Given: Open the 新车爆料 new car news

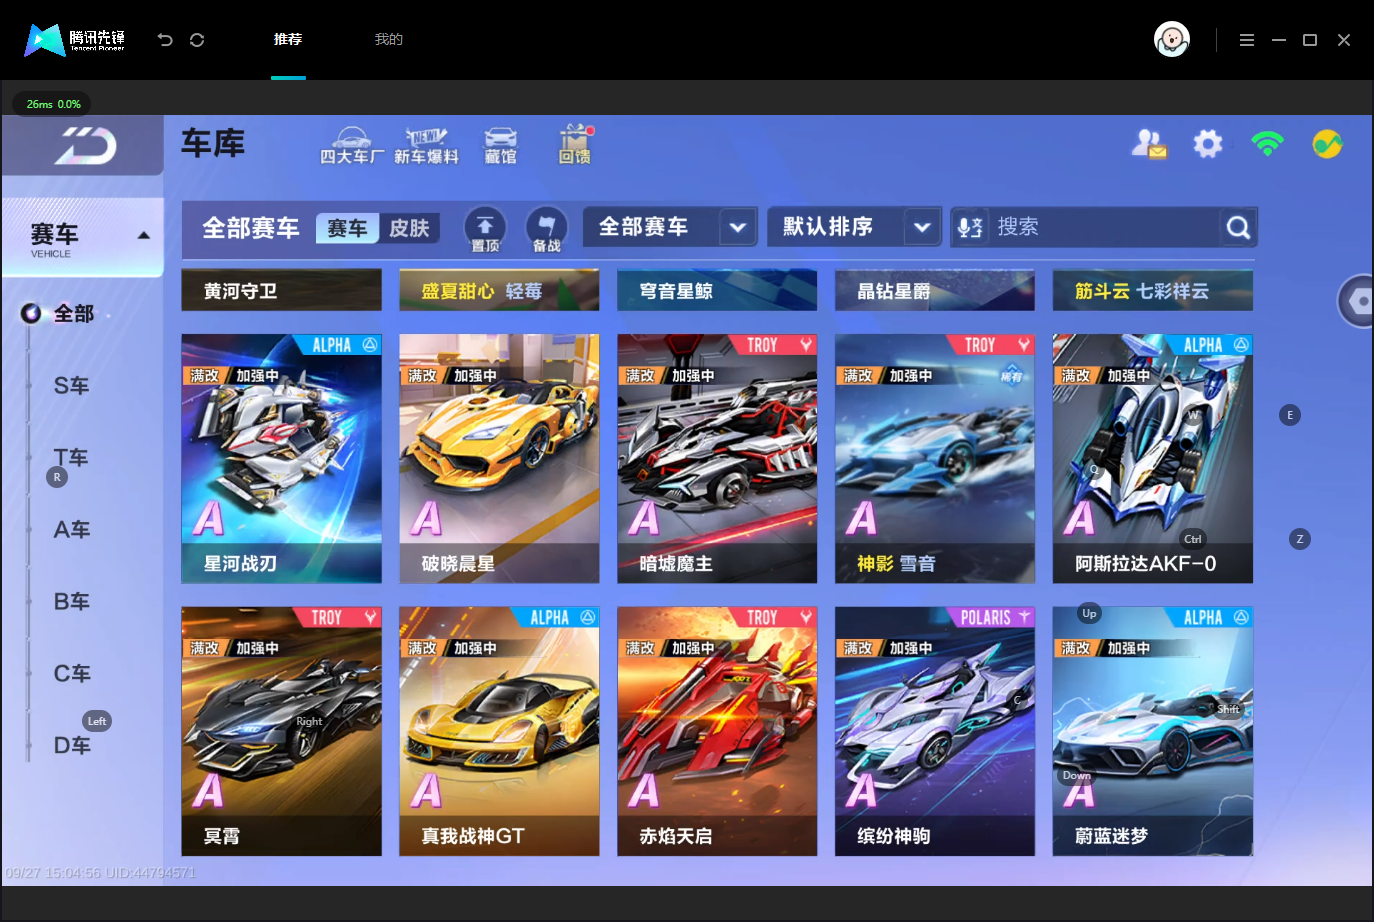Looking at the screenshot, I should pyautogui.click(x=426, y=146).
